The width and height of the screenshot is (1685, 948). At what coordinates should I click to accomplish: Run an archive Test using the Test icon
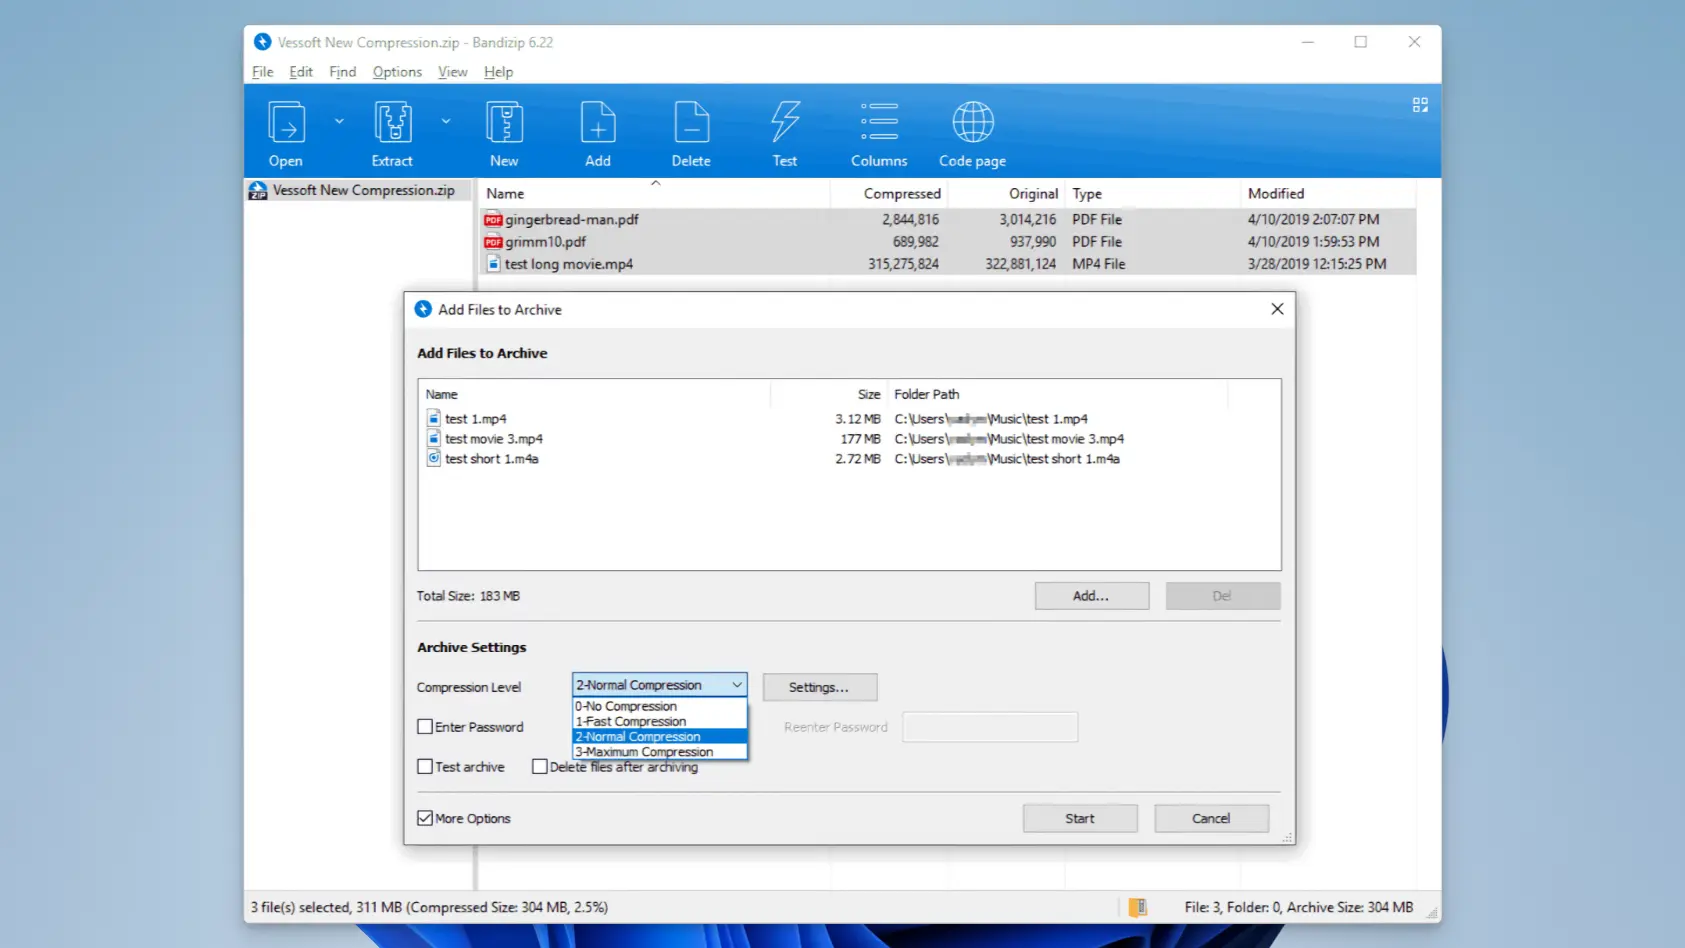(785, 131)
